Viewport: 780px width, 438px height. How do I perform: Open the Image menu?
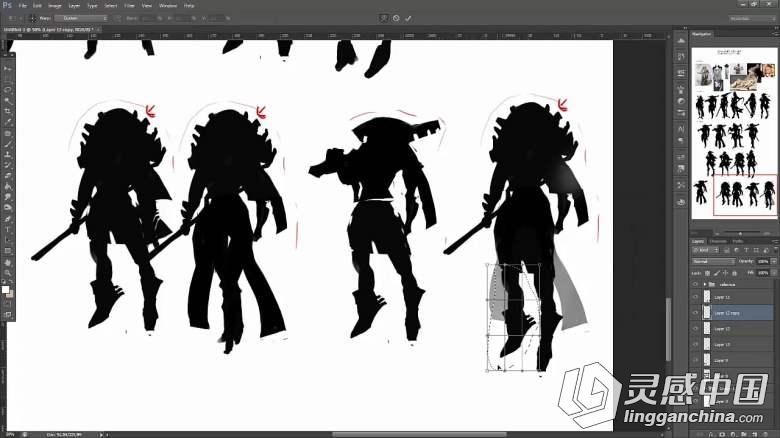point(55,5)
